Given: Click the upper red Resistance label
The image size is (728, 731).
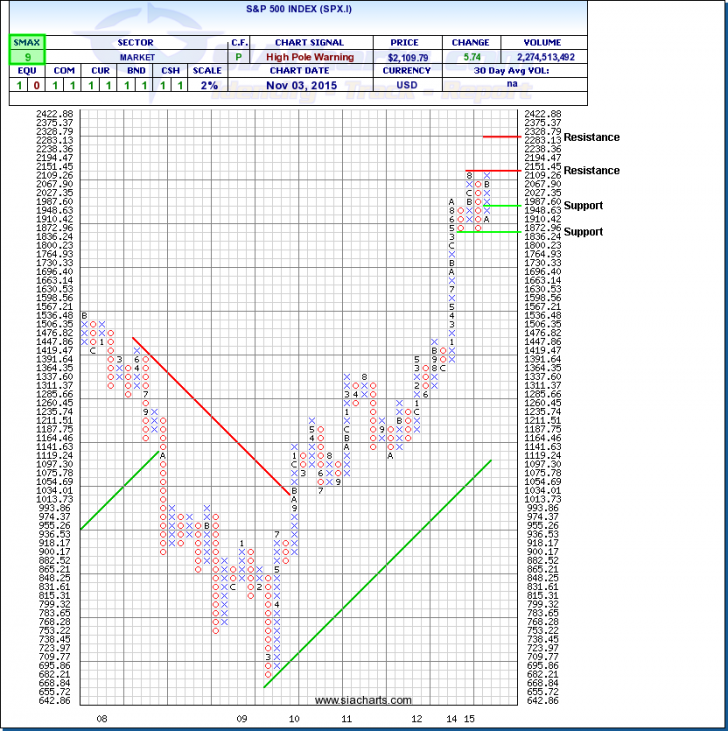Looking at the screenshot, I should [x=591, y=137].
